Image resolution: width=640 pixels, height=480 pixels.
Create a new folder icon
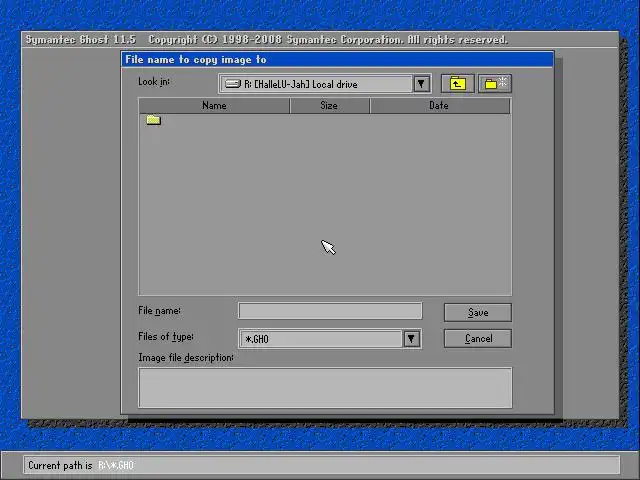tap(495, 84)
